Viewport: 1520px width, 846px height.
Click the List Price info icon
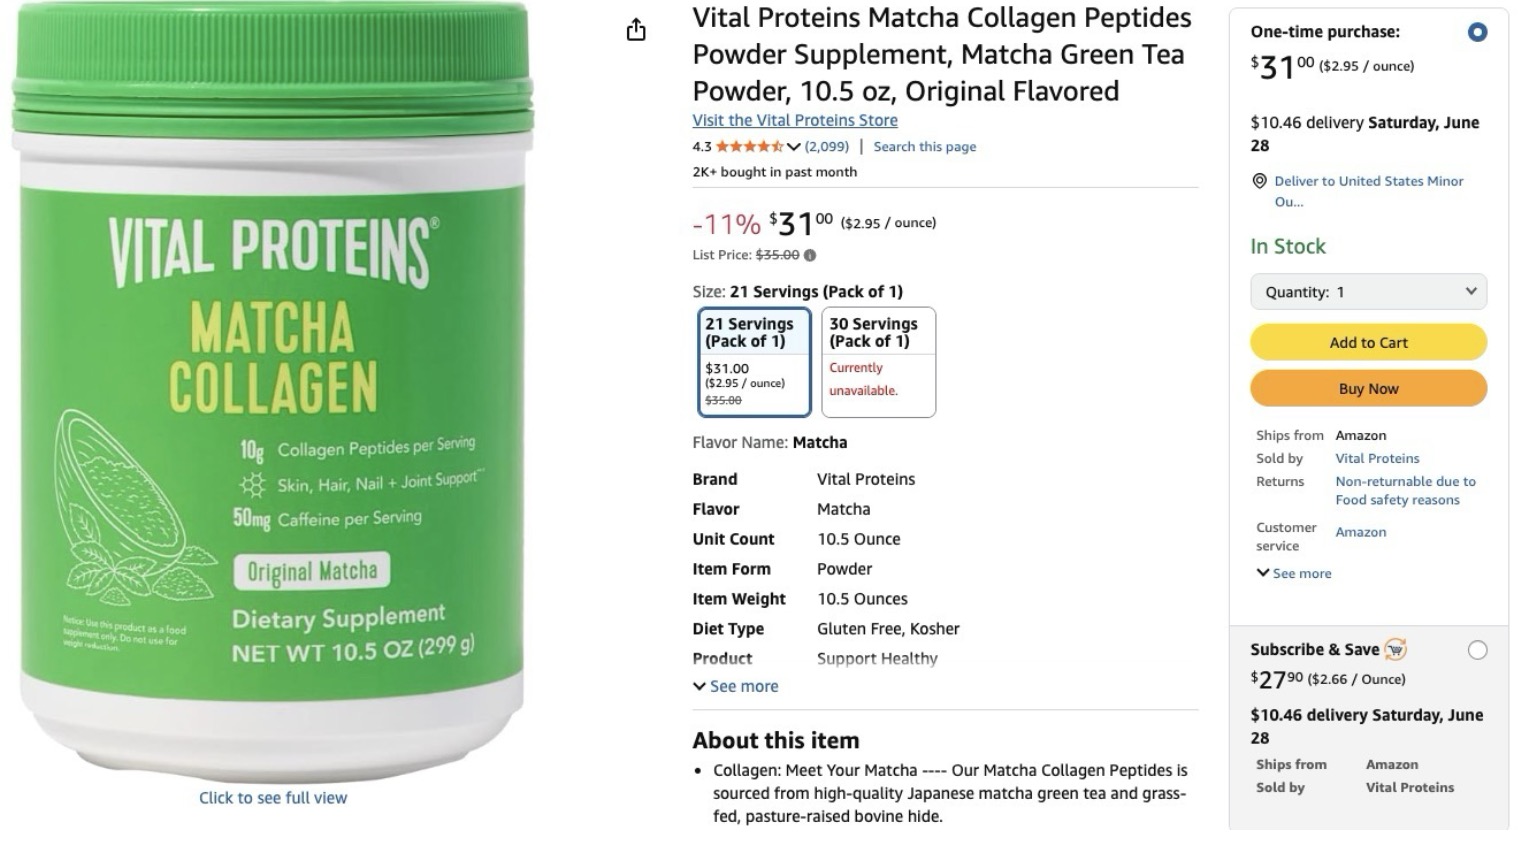click(x=810, y=255)
